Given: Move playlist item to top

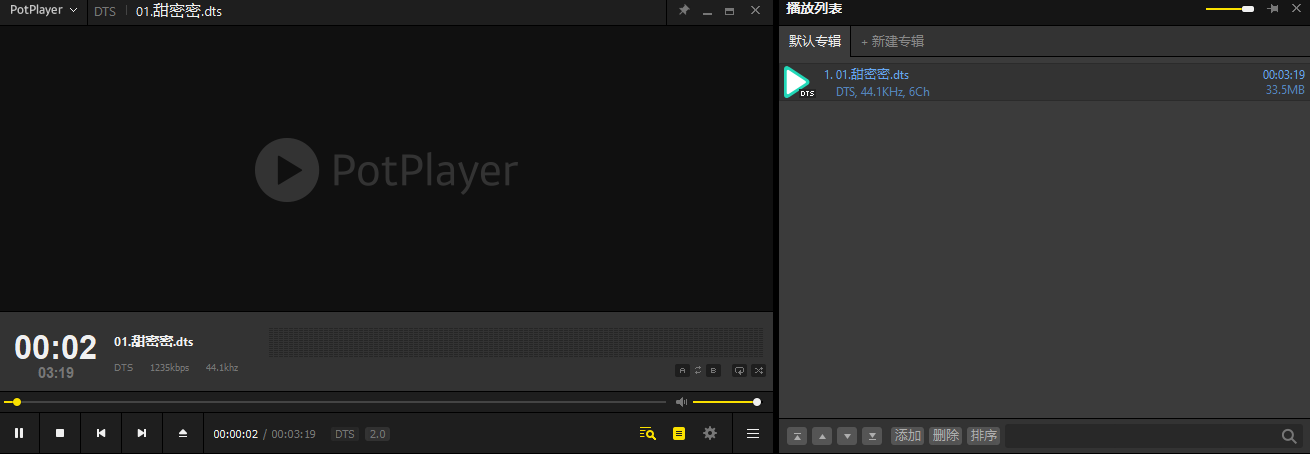Looking at the screenshot, I should coord(797,436).
